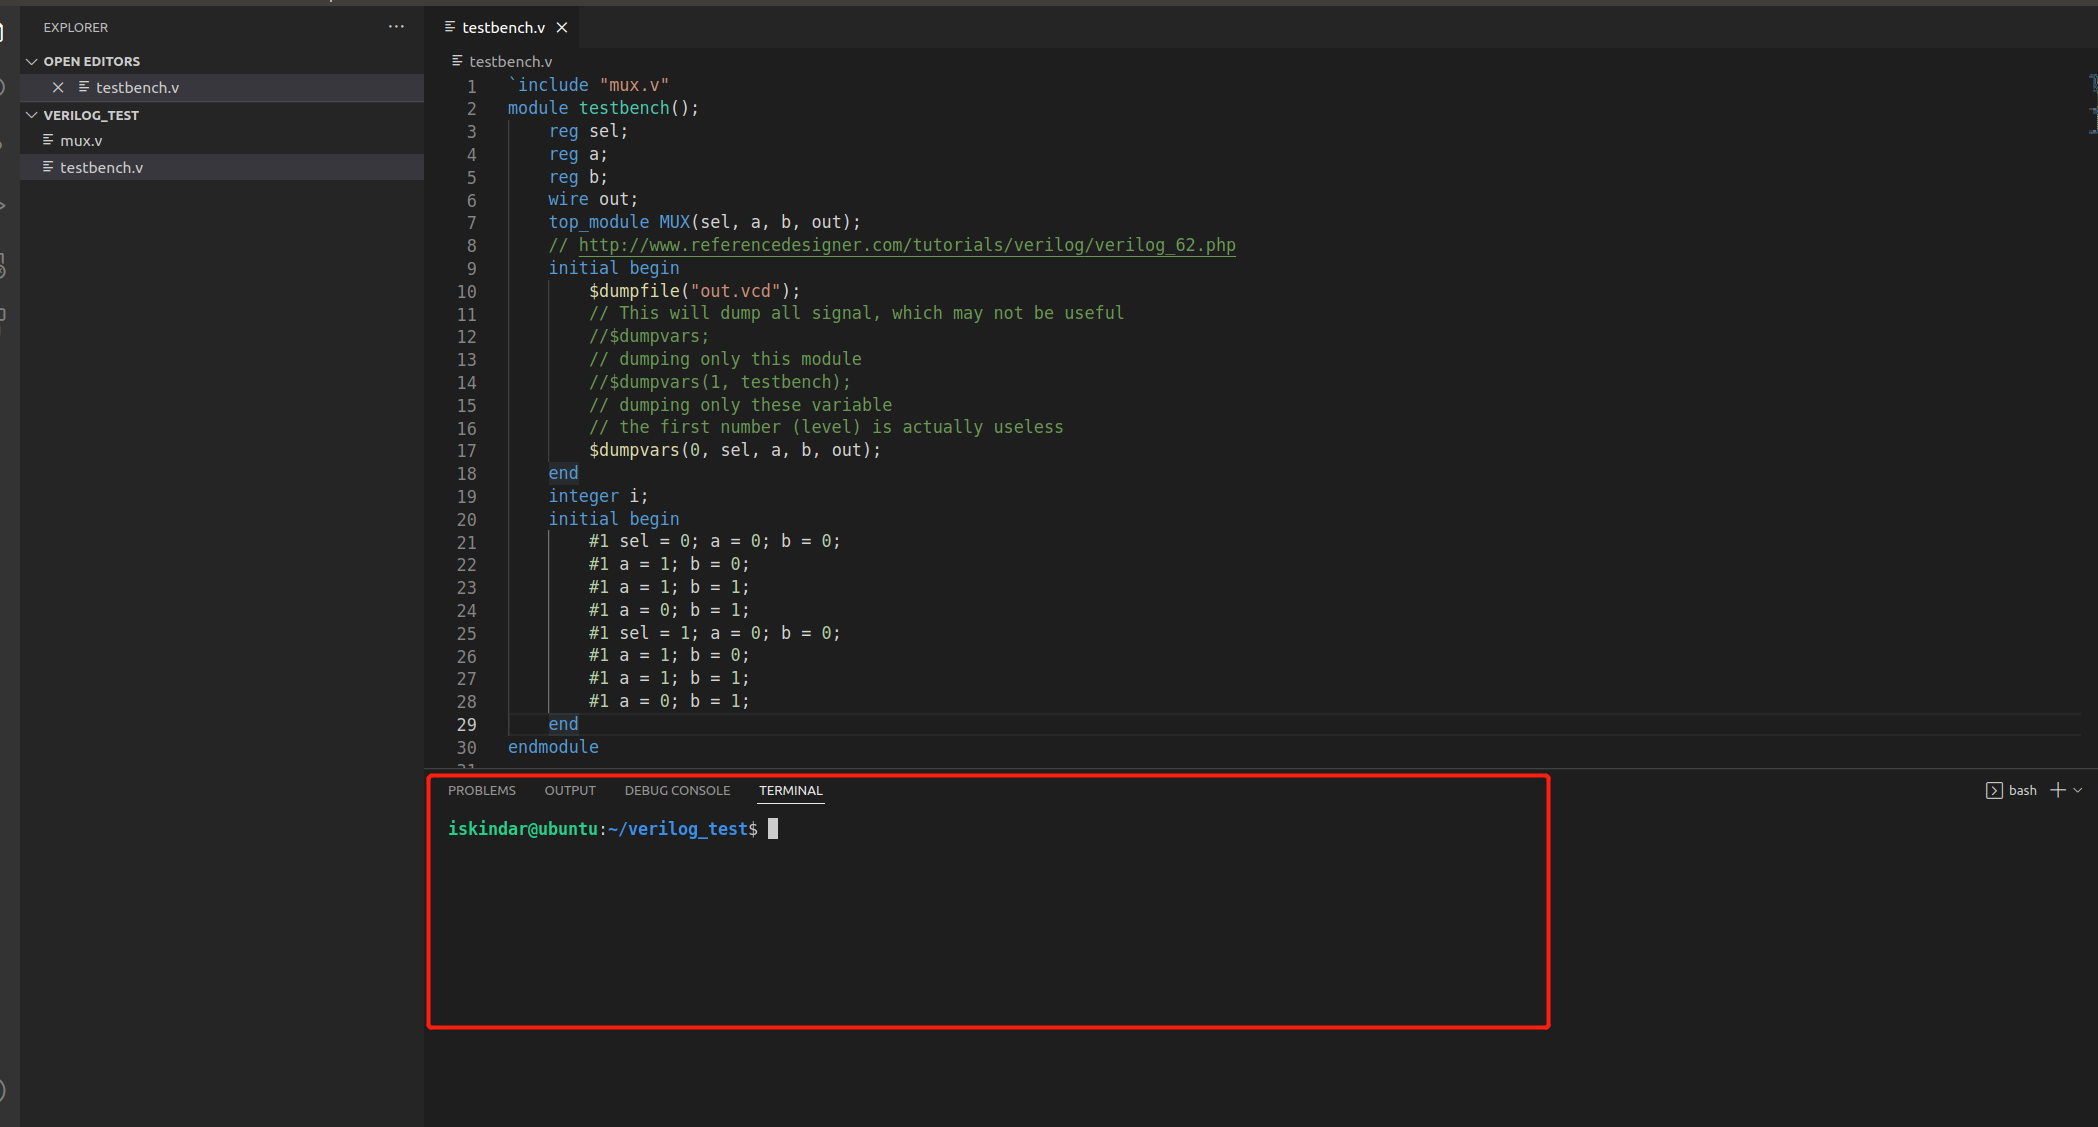
Task: Close testbench.v from the Open Editors list
Action: 58,88
